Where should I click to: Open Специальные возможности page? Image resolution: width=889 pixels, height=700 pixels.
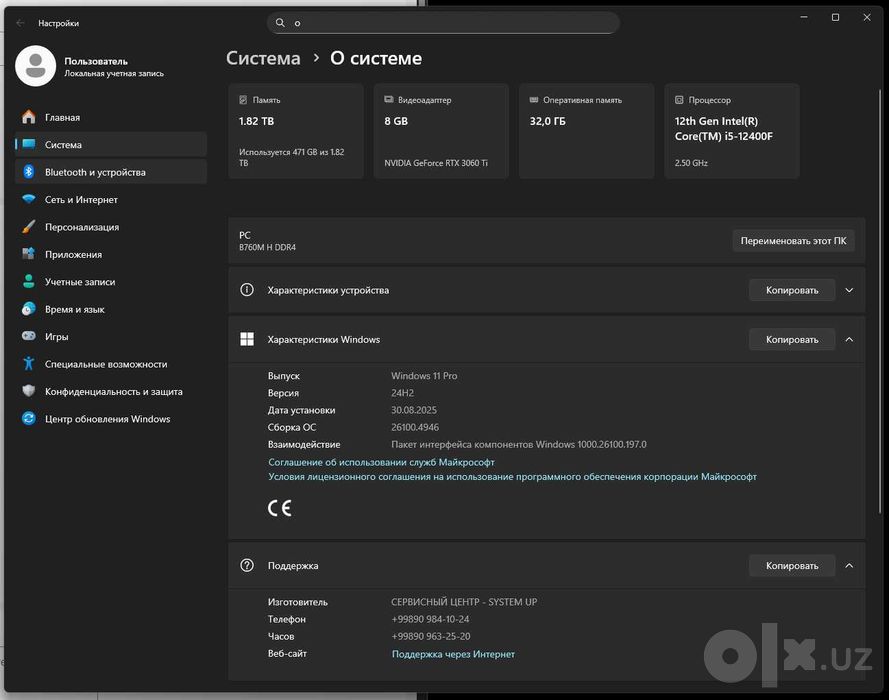pos(111,364)
